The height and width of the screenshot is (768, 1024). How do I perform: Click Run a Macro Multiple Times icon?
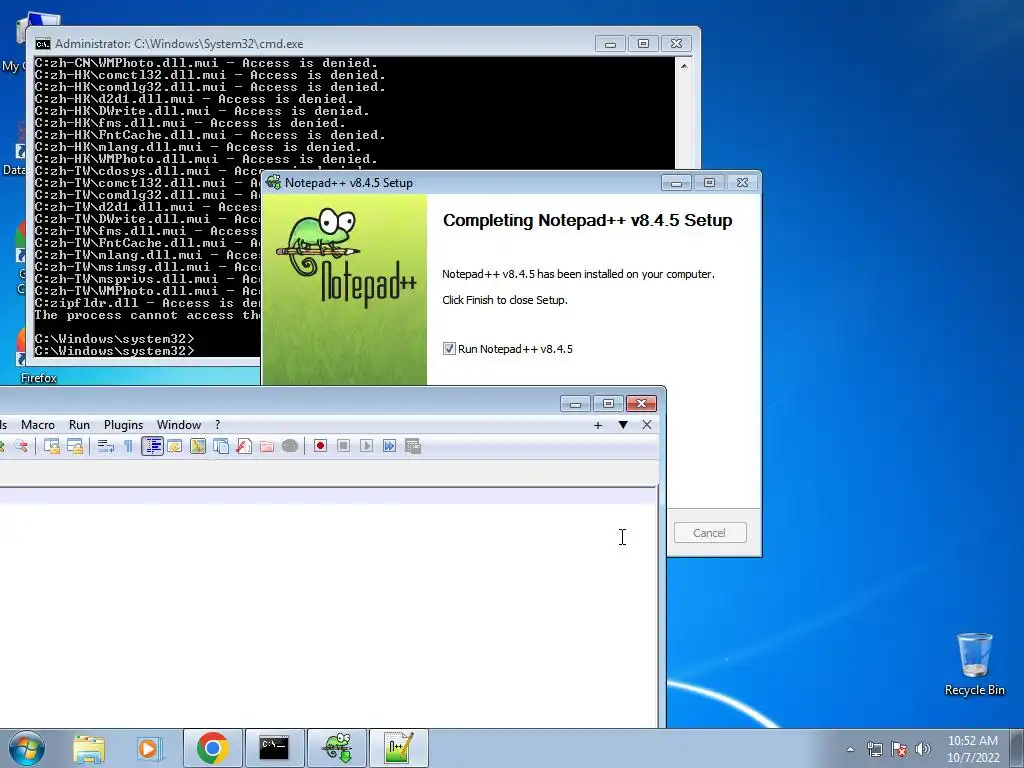click(x=389, y=446)
